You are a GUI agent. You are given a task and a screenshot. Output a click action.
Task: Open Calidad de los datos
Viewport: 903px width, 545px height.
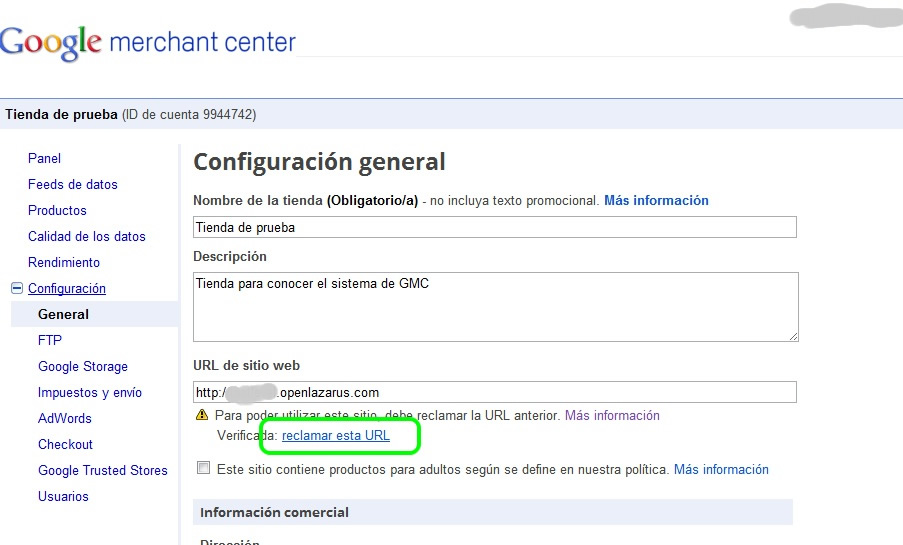86,236
